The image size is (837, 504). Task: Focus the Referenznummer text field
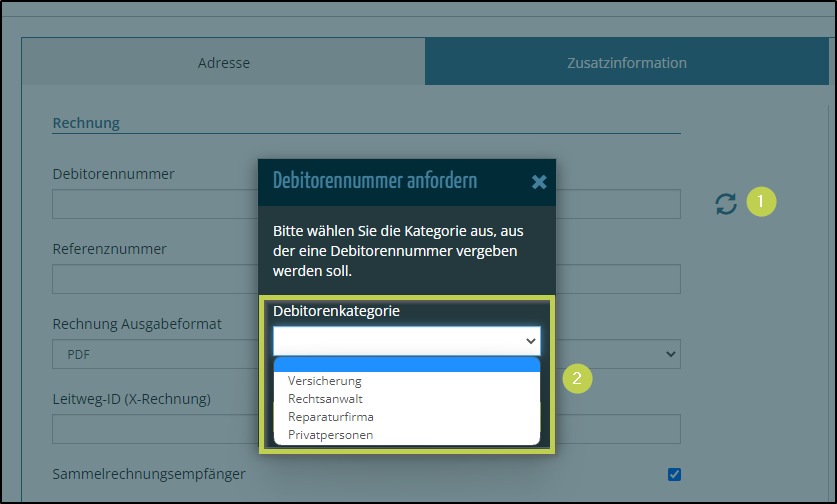pyautogui.click(x=150, y=279)
